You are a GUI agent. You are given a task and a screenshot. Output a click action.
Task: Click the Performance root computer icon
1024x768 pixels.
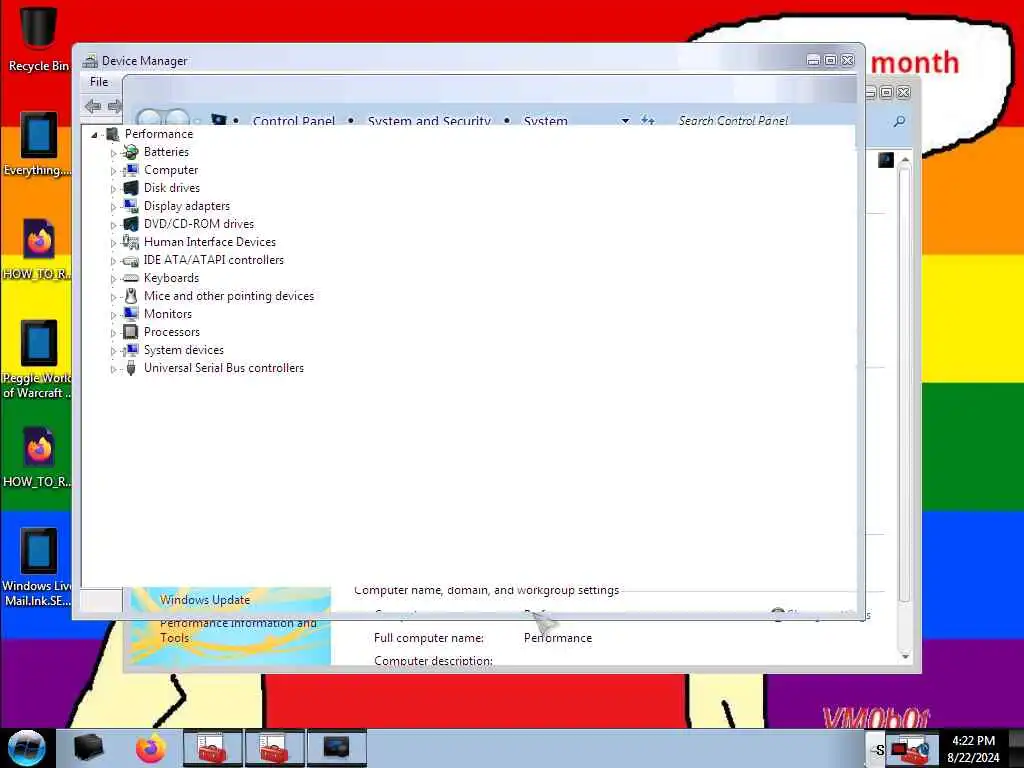[112, 135]
